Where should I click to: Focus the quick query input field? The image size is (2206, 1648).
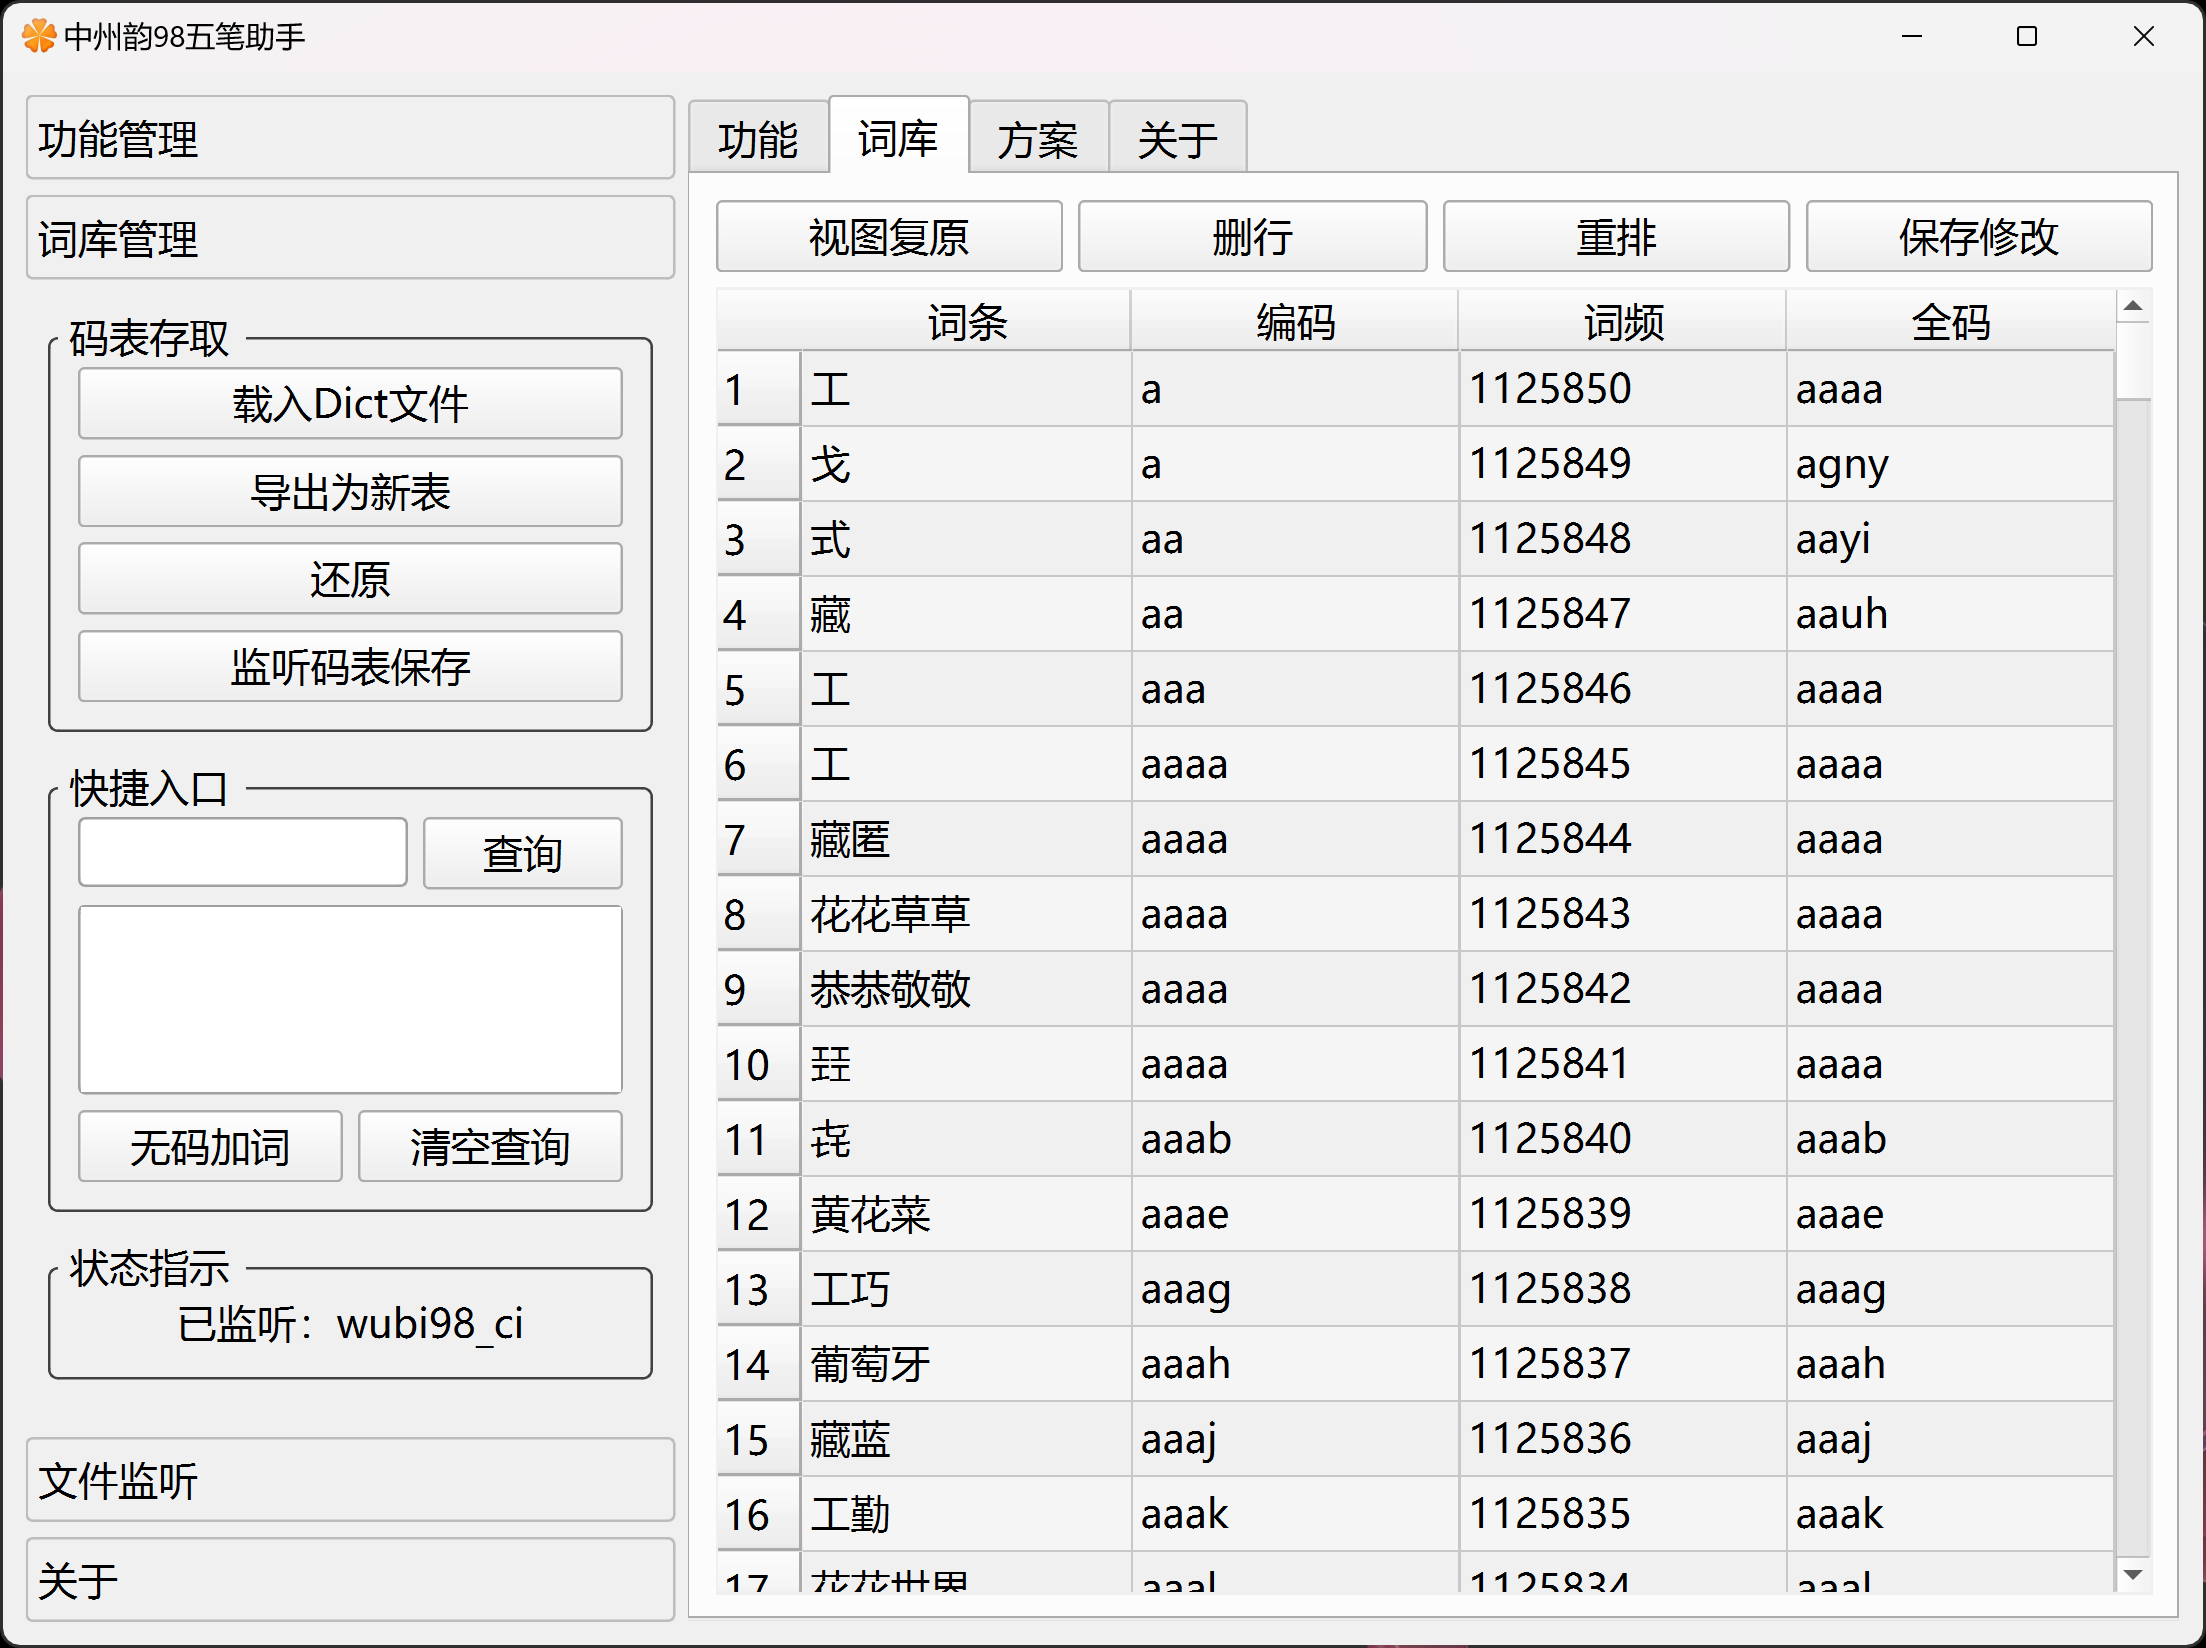243,853
